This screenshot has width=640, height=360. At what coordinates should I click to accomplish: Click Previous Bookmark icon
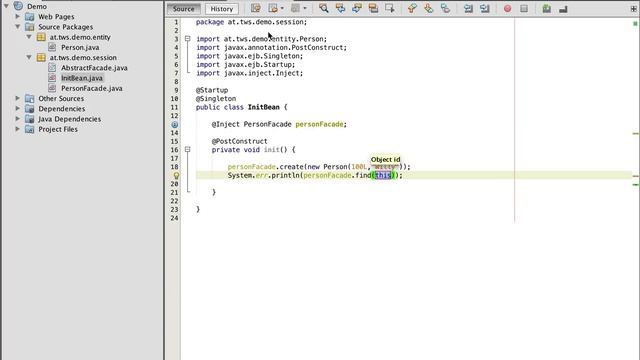412,8
